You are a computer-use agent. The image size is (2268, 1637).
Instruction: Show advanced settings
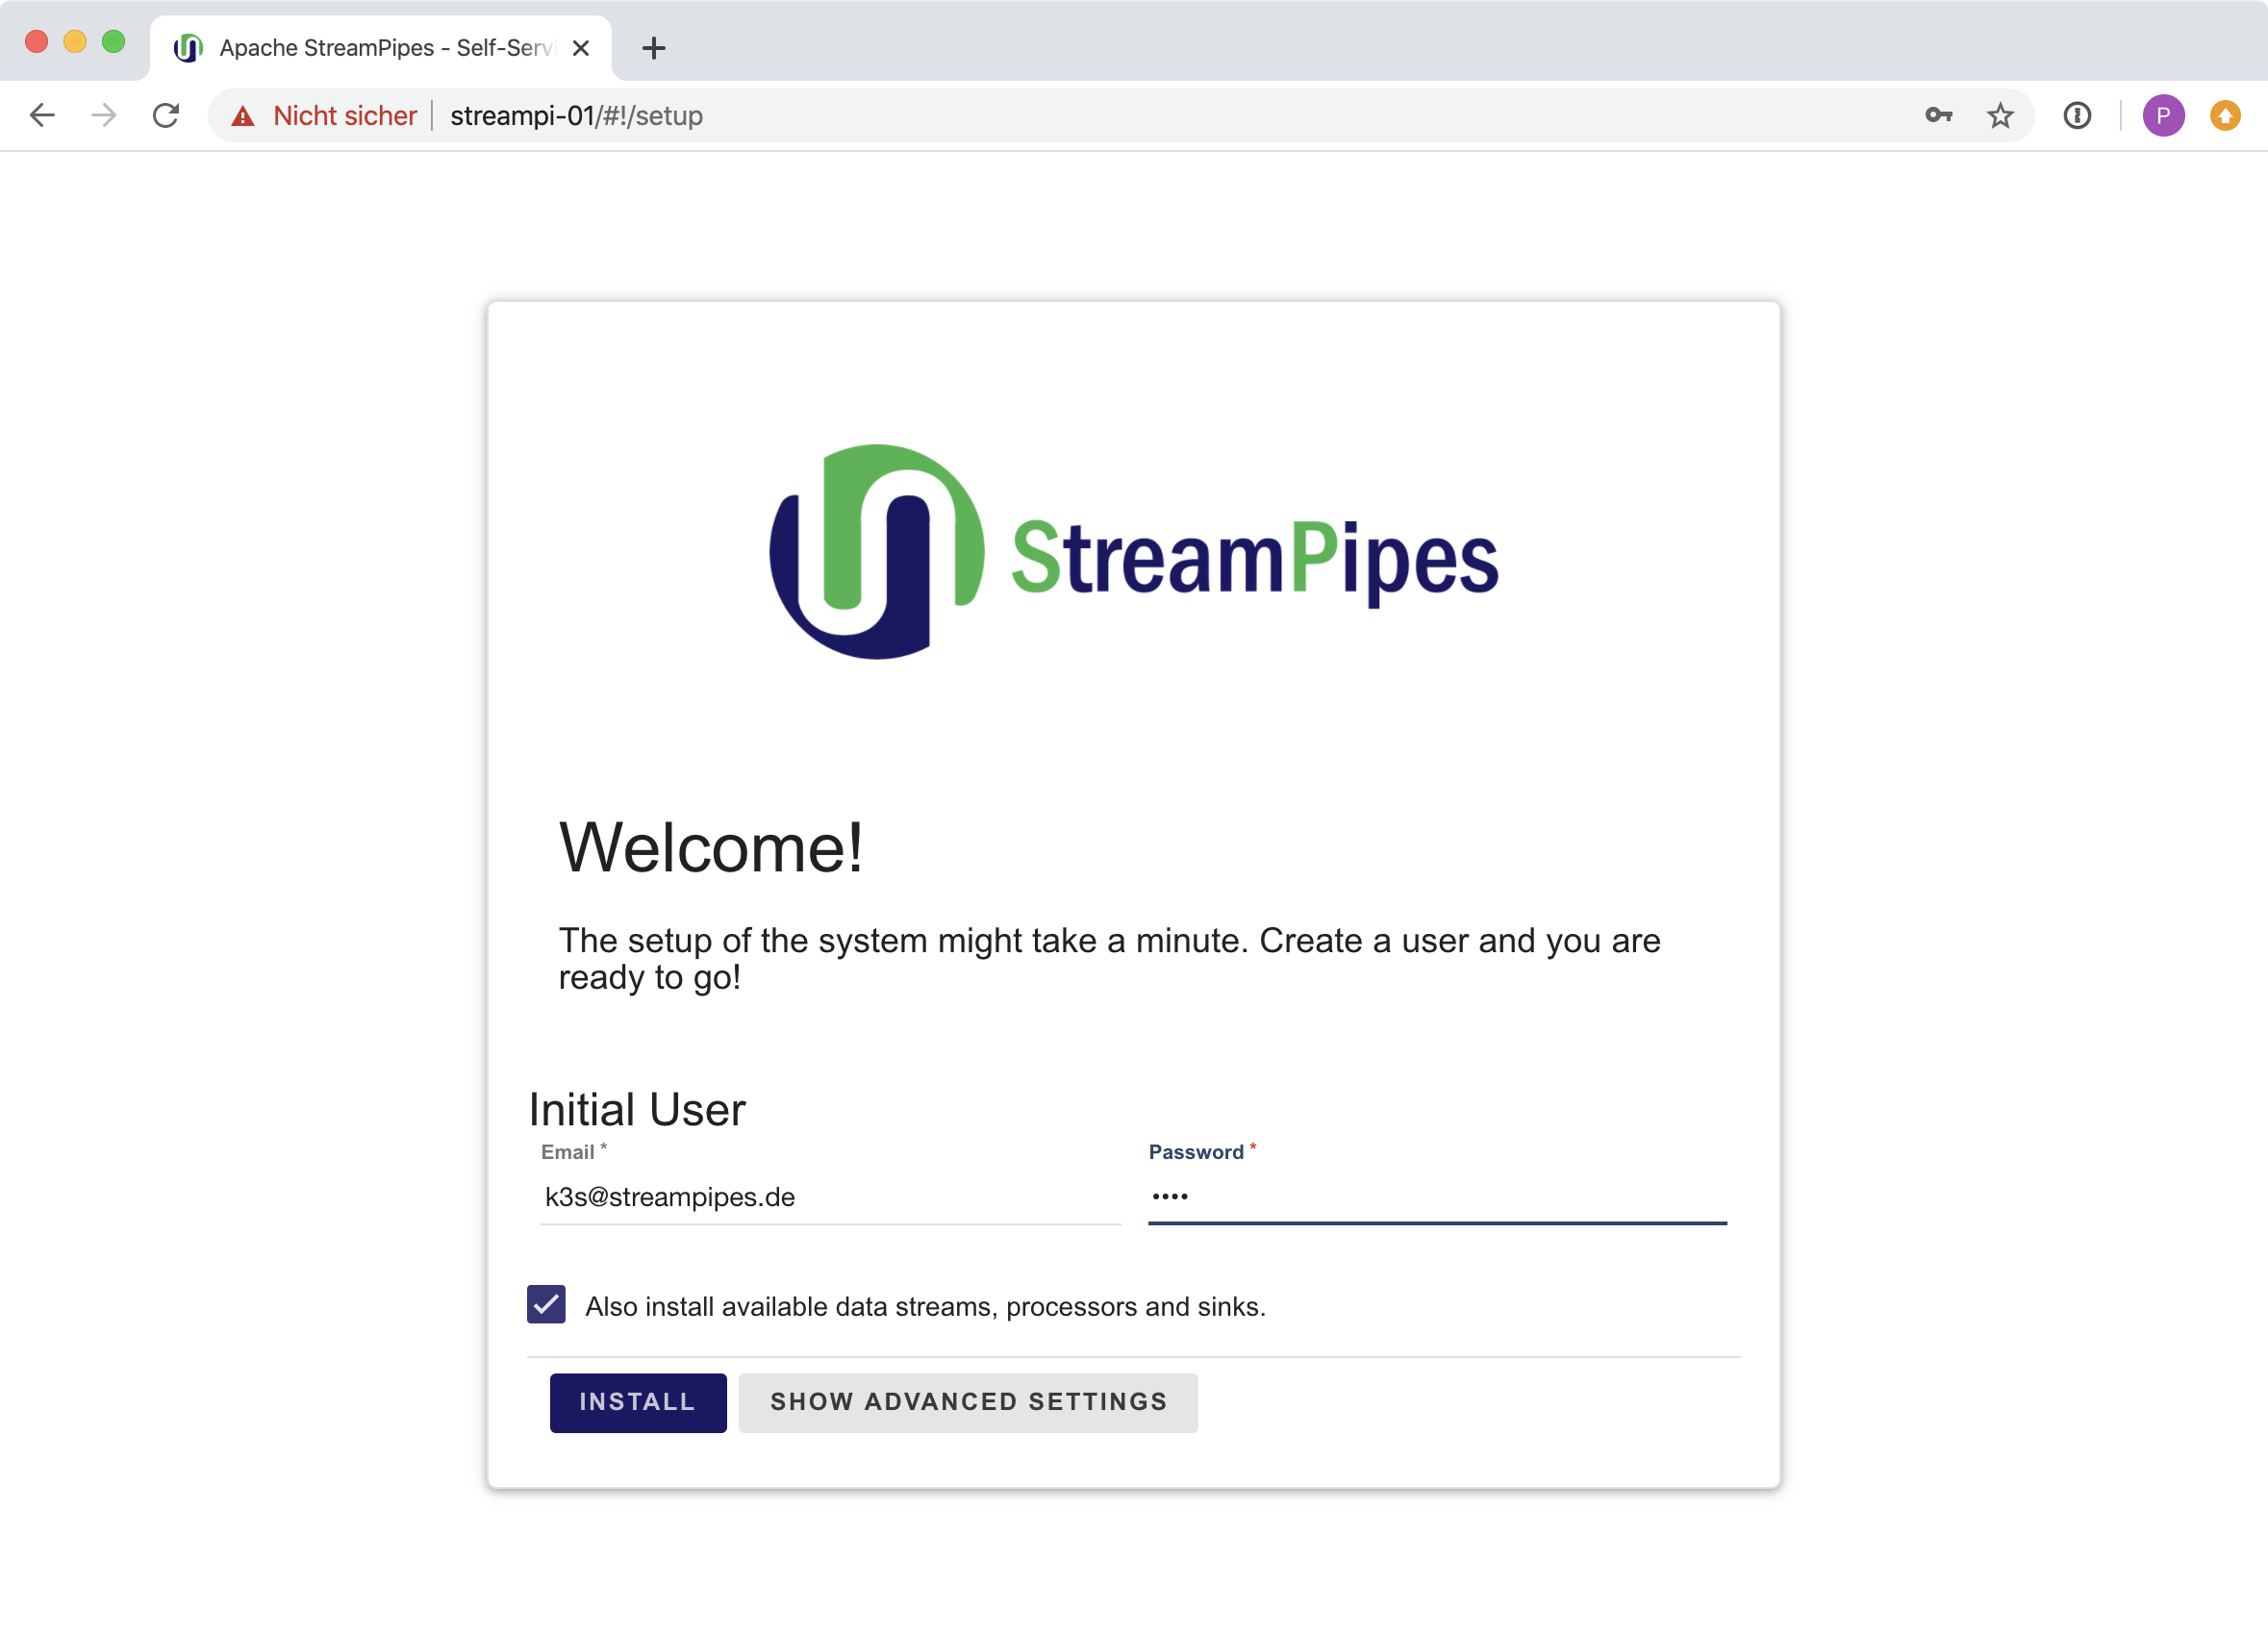pos(968,1402)
